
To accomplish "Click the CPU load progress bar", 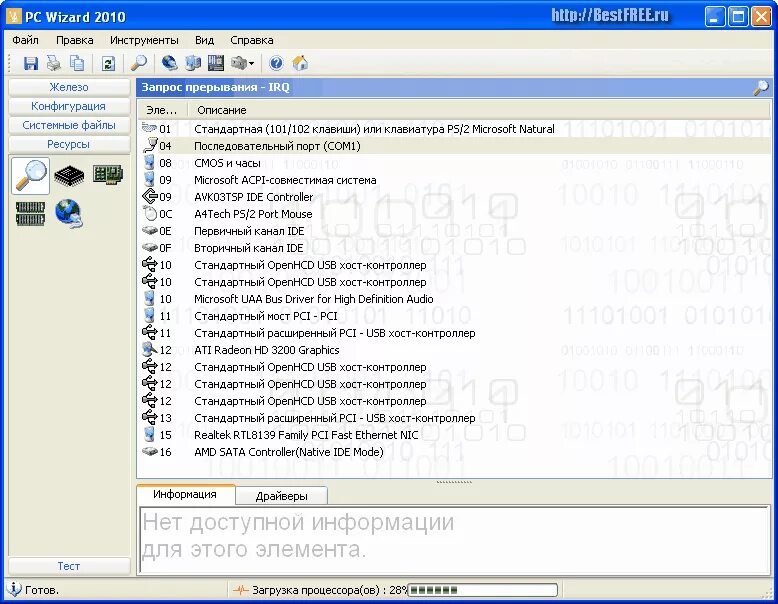I will 482,590.
